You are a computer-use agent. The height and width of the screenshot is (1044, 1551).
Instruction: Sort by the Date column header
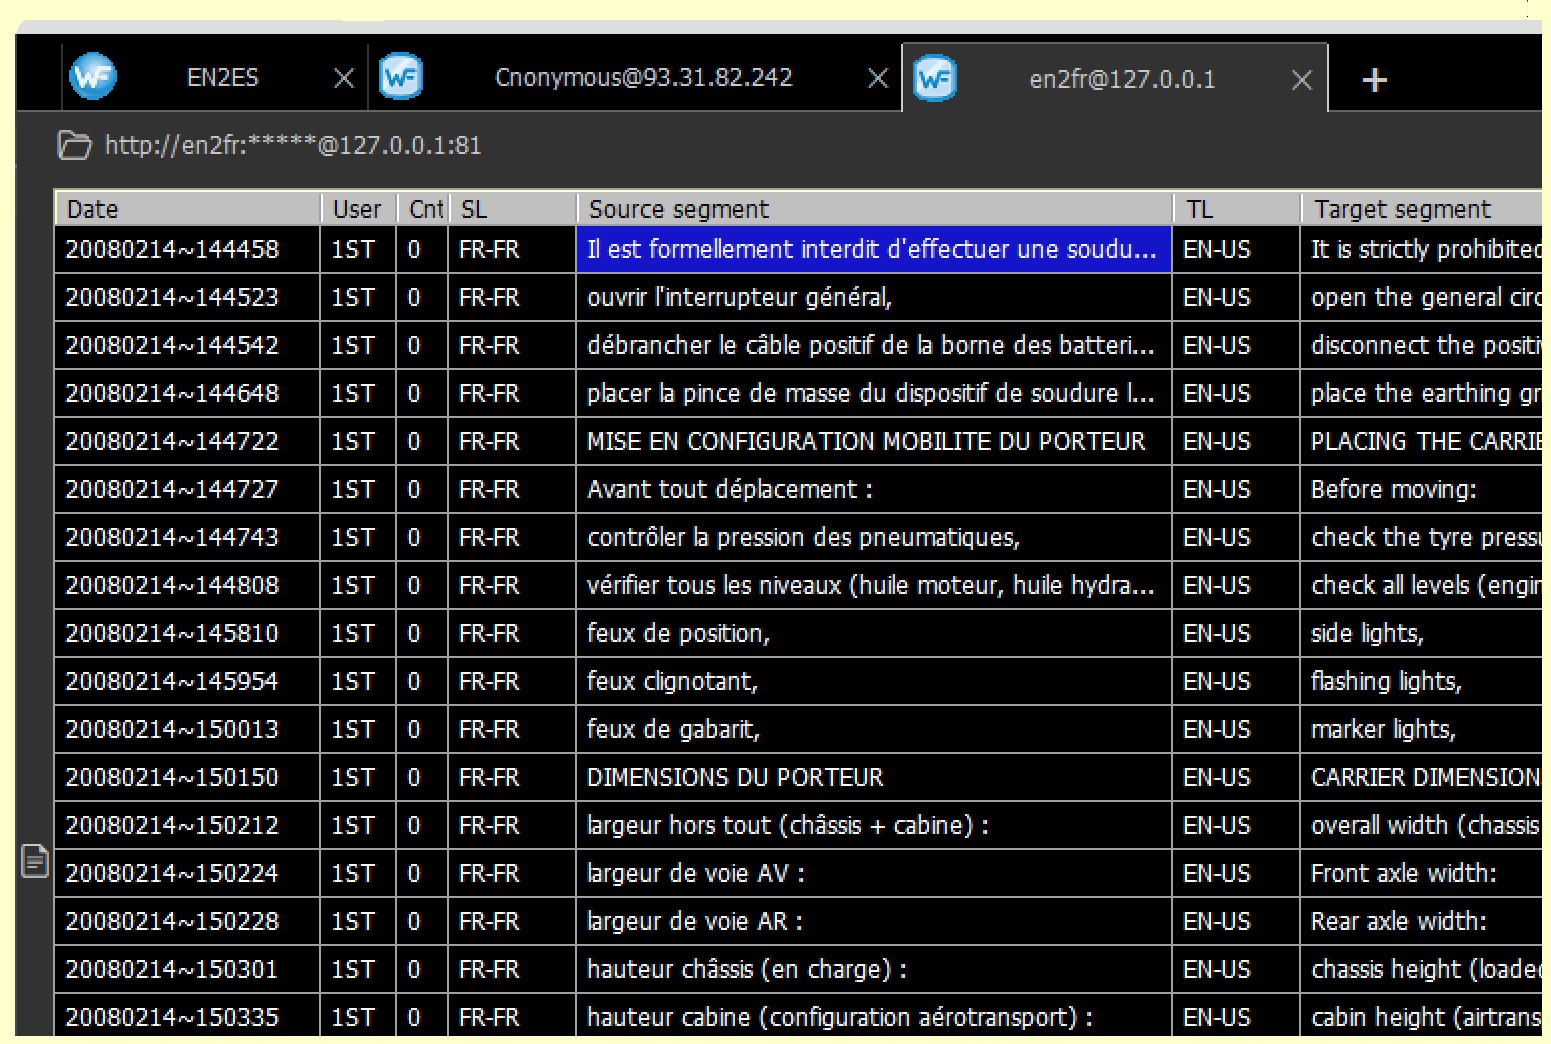pyautogui.click(x=187, y=209)
